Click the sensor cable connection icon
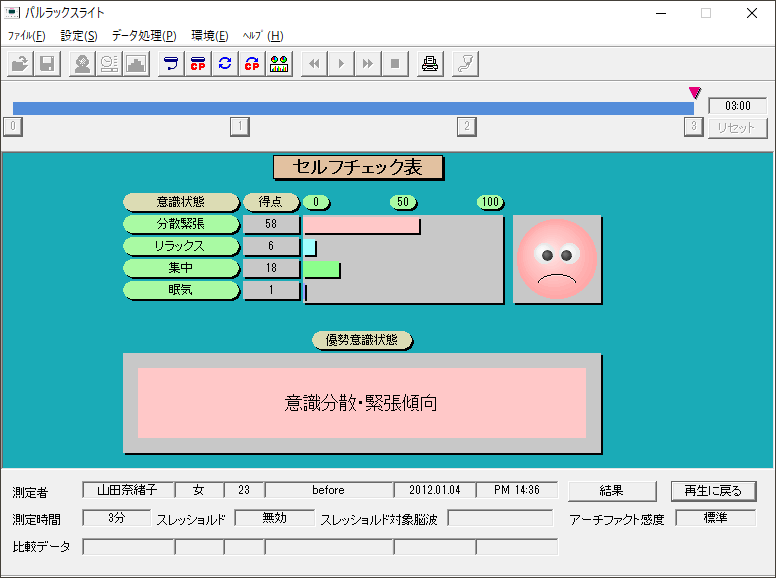The width and height of the screenshot is (776, 578). 465,64
